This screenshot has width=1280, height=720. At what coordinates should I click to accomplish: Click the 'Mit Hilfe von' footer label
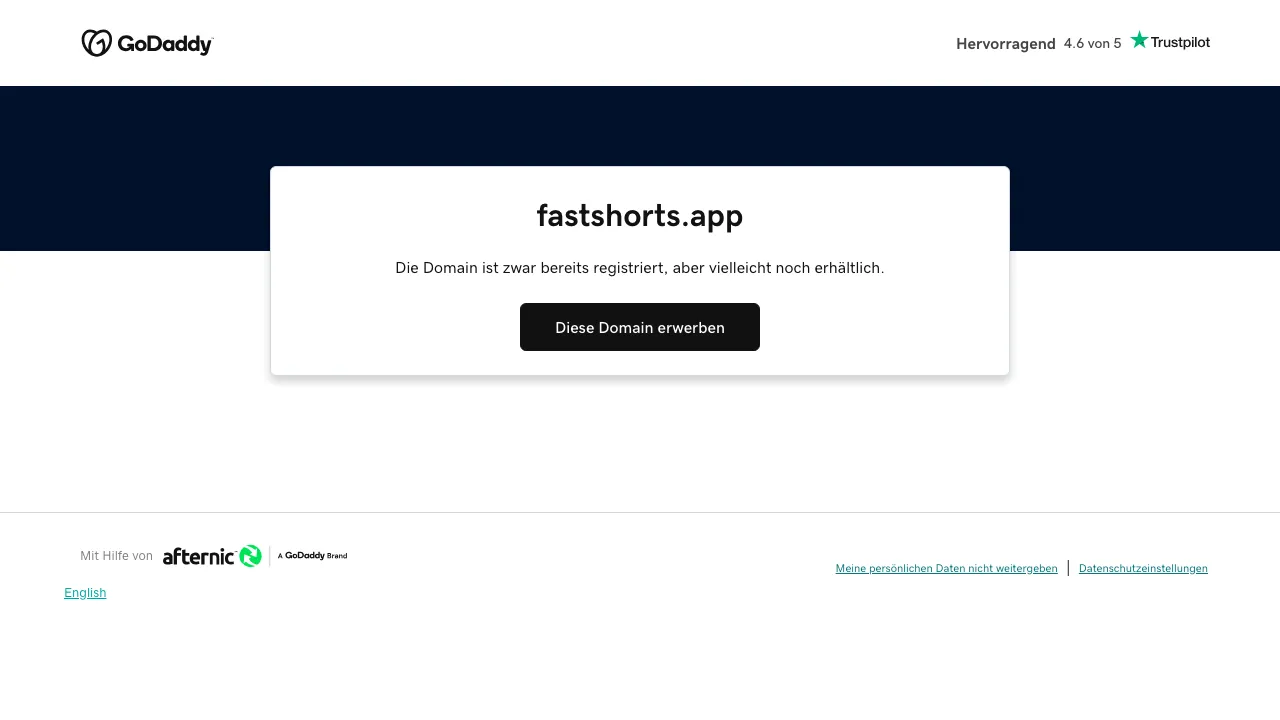tap(116, 556)
